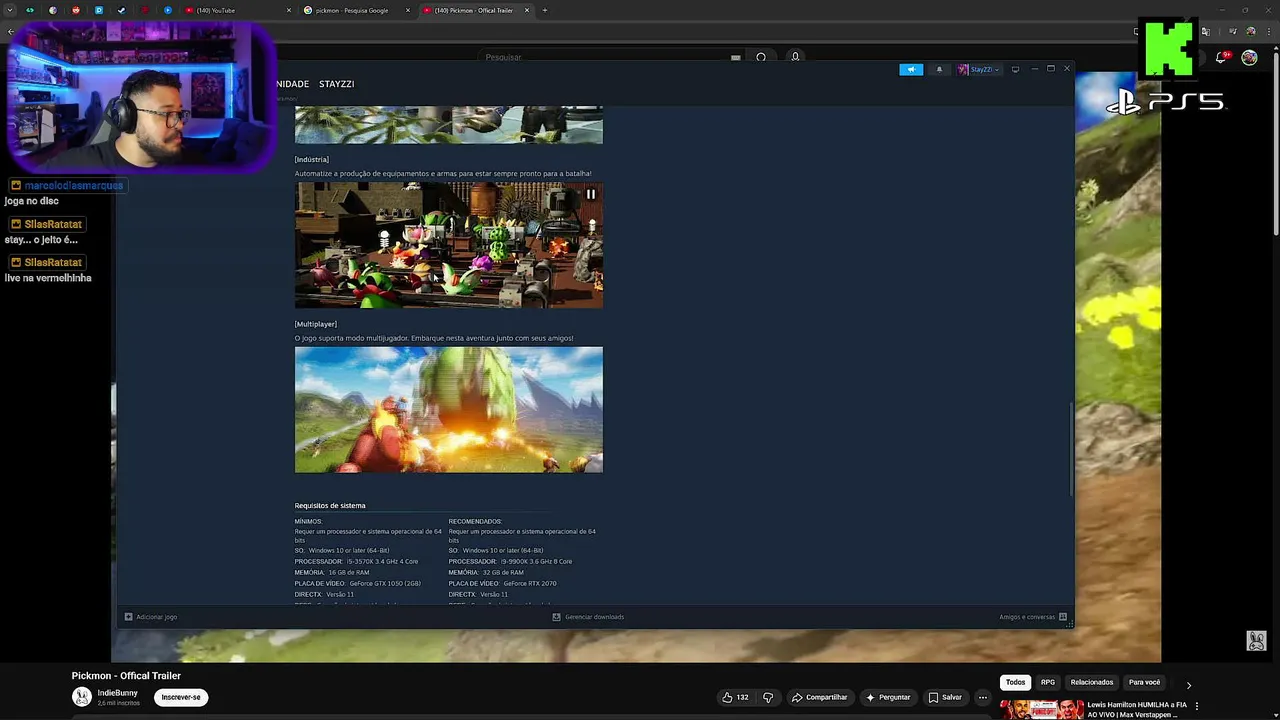Select the Para você filter chip
1280x720 pixels.
[x=1144, y=682]
